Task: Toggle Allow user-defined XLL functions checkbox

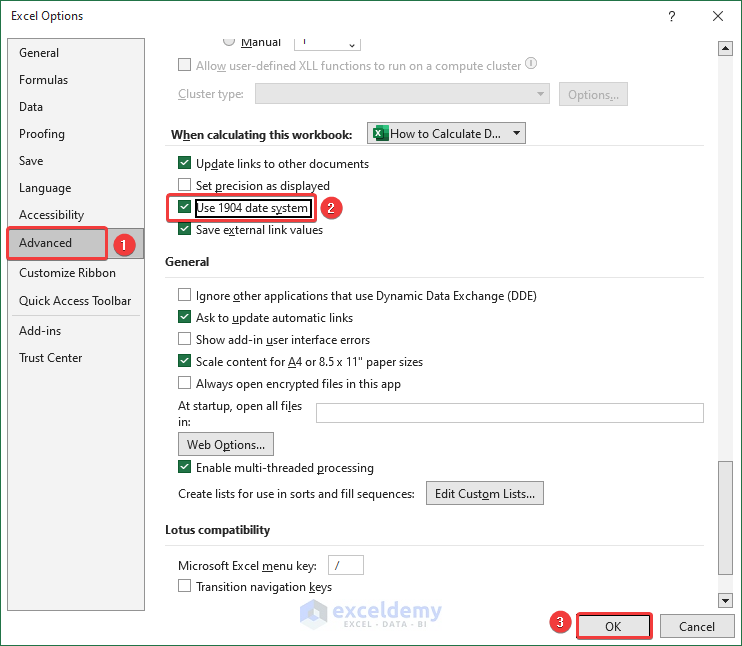Action: 185,64
